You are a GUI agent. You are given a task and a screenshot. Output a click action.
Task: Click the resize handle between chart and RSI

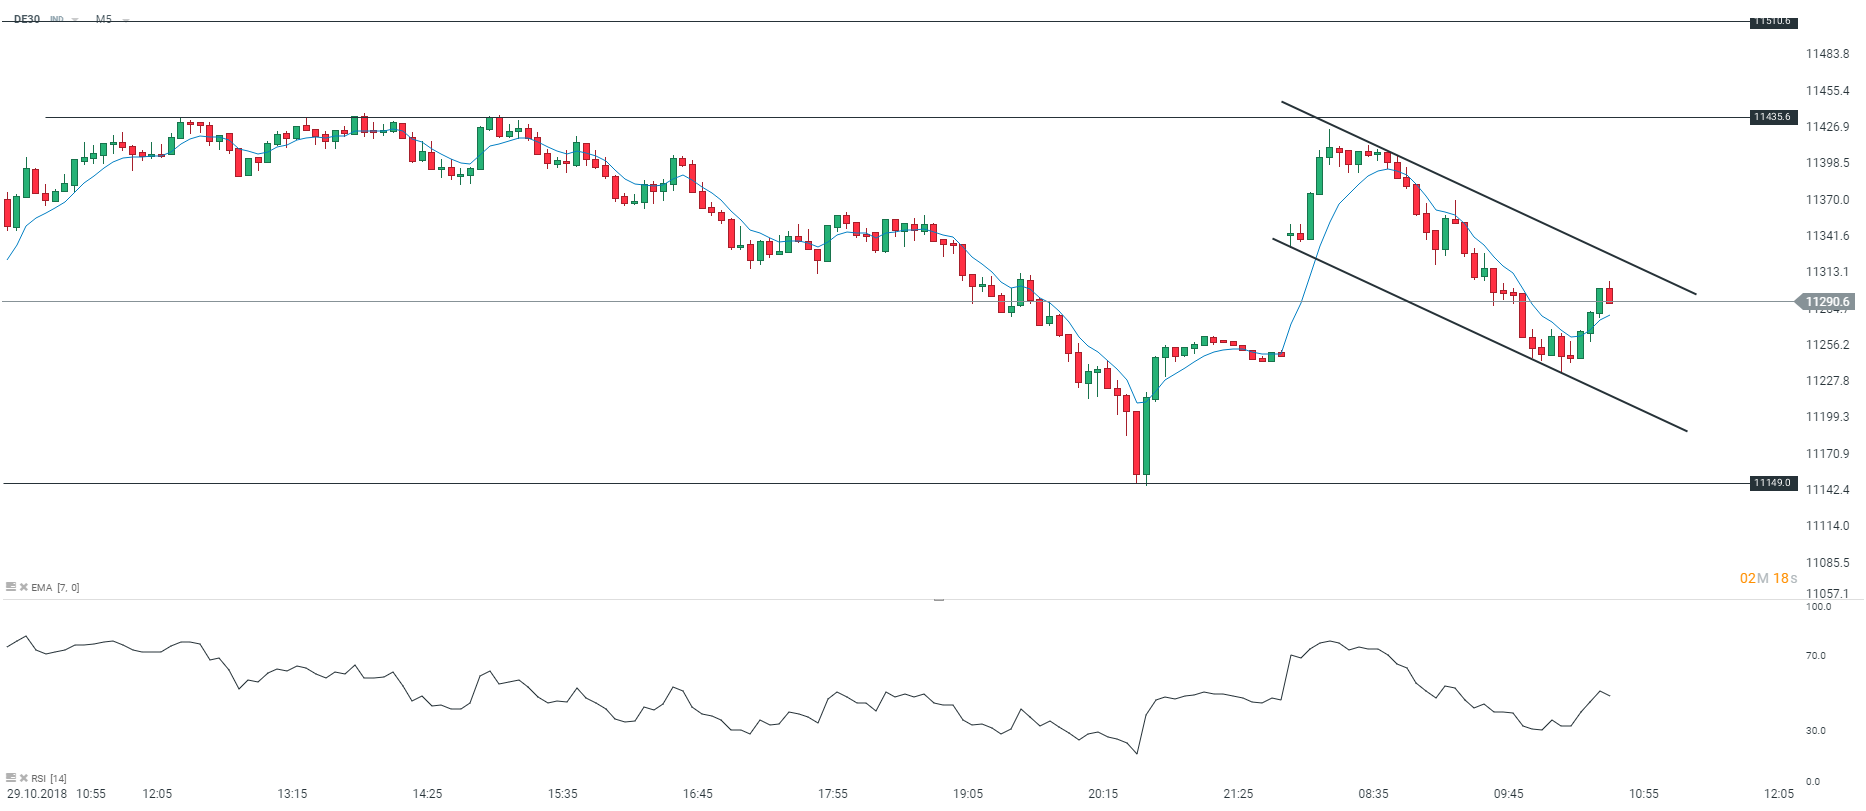pos(938,599)
